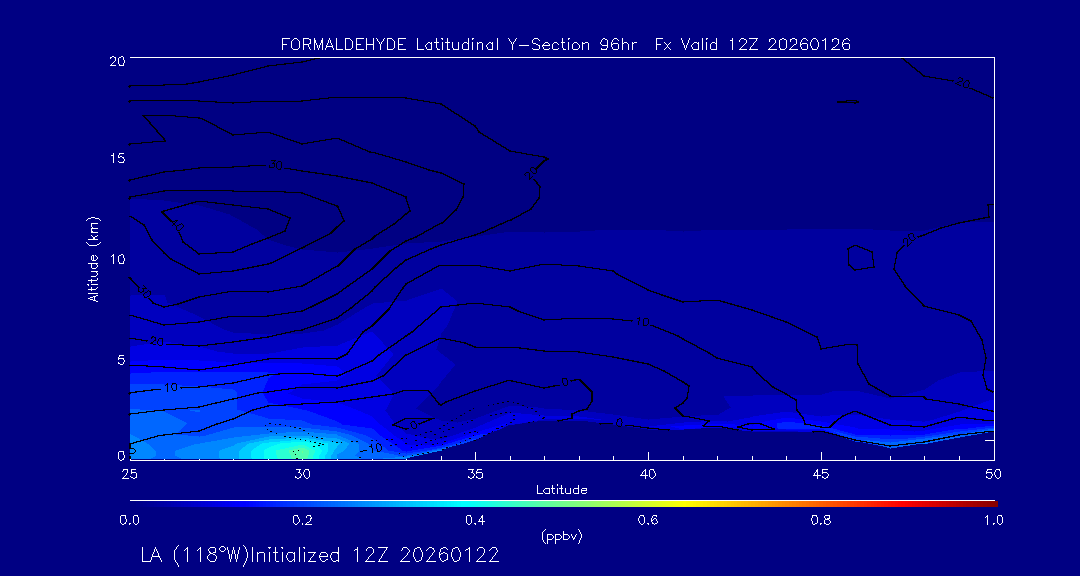
Task: Click the Altitude (km) y-axis label
Action: (x=93, y=259)
